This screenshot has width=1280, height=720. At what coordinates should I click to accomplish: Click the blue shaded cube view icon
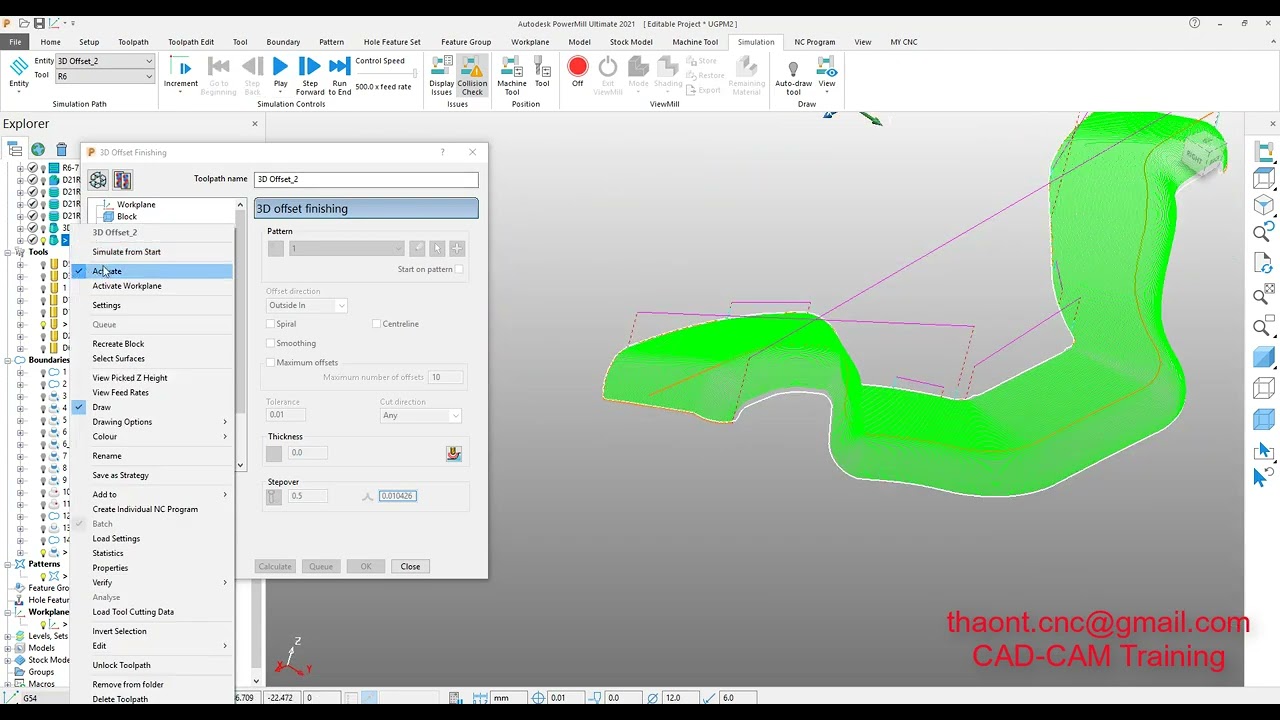[x=1264, y=357]
